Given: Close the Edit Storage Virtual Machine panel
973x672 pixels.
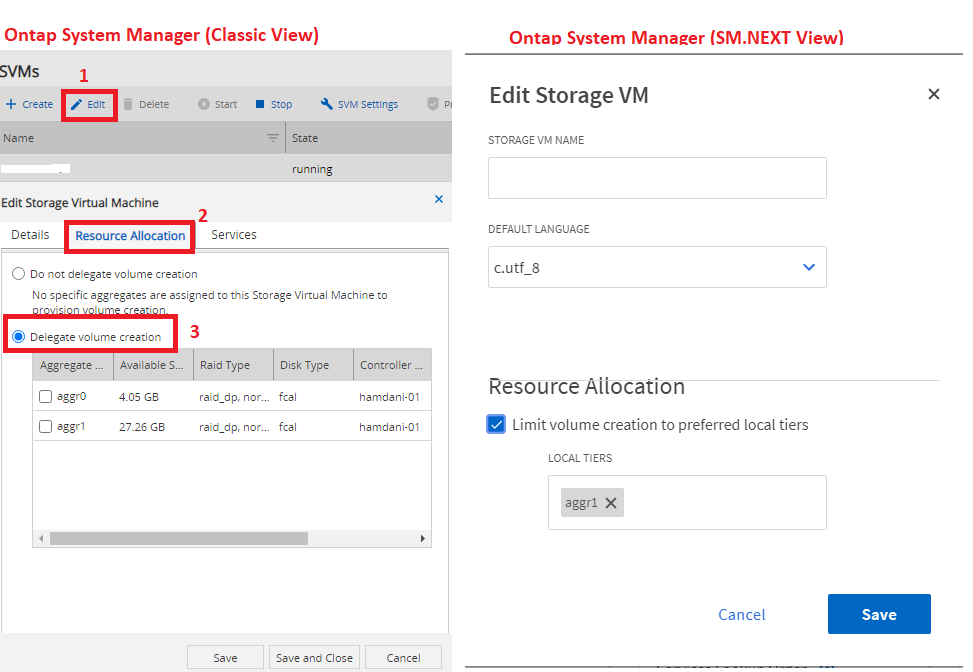Looking at the screenshot, I should (438, 200).
